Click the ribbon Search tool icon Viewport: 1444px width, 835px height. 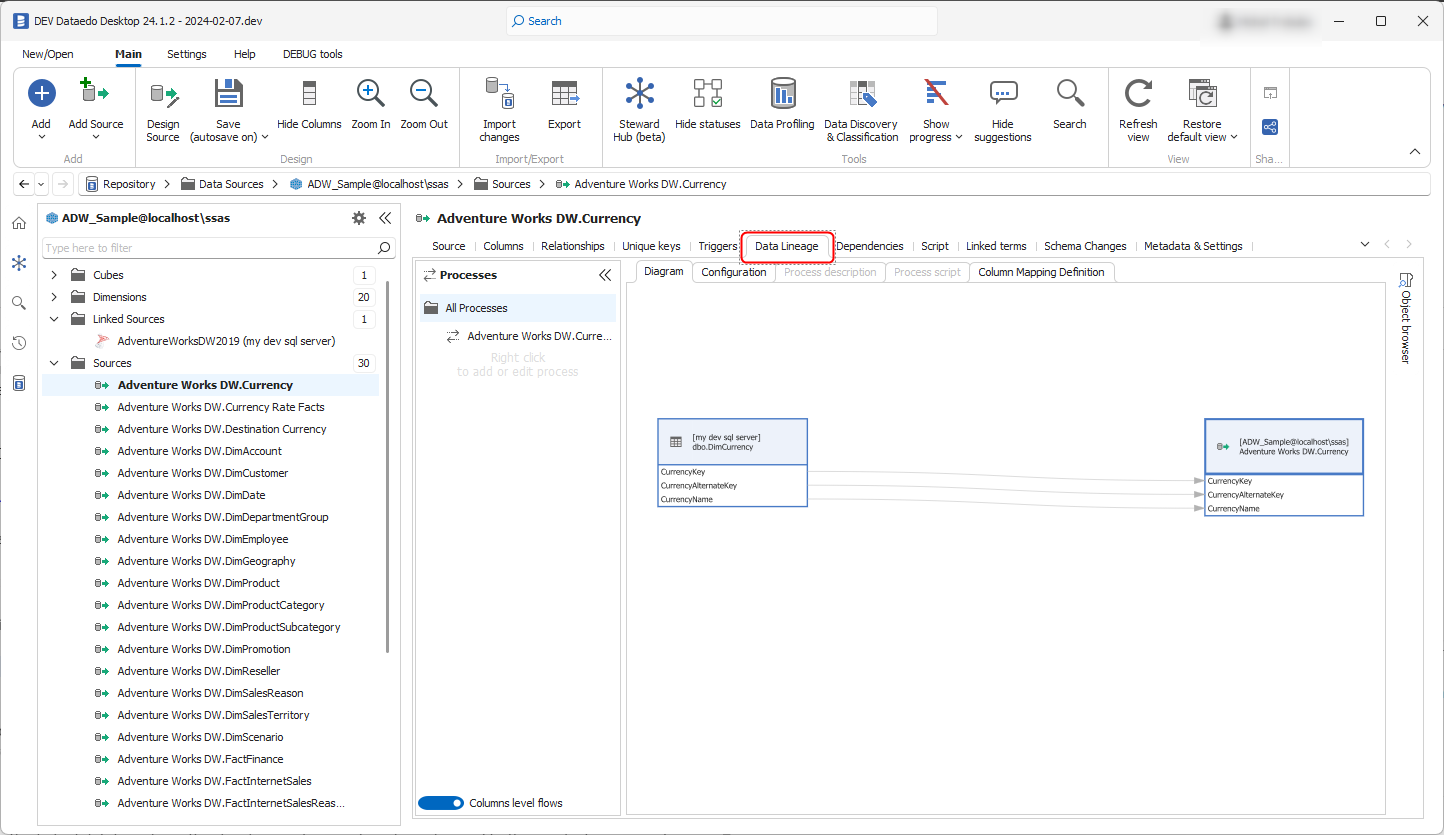[1070, 94]
